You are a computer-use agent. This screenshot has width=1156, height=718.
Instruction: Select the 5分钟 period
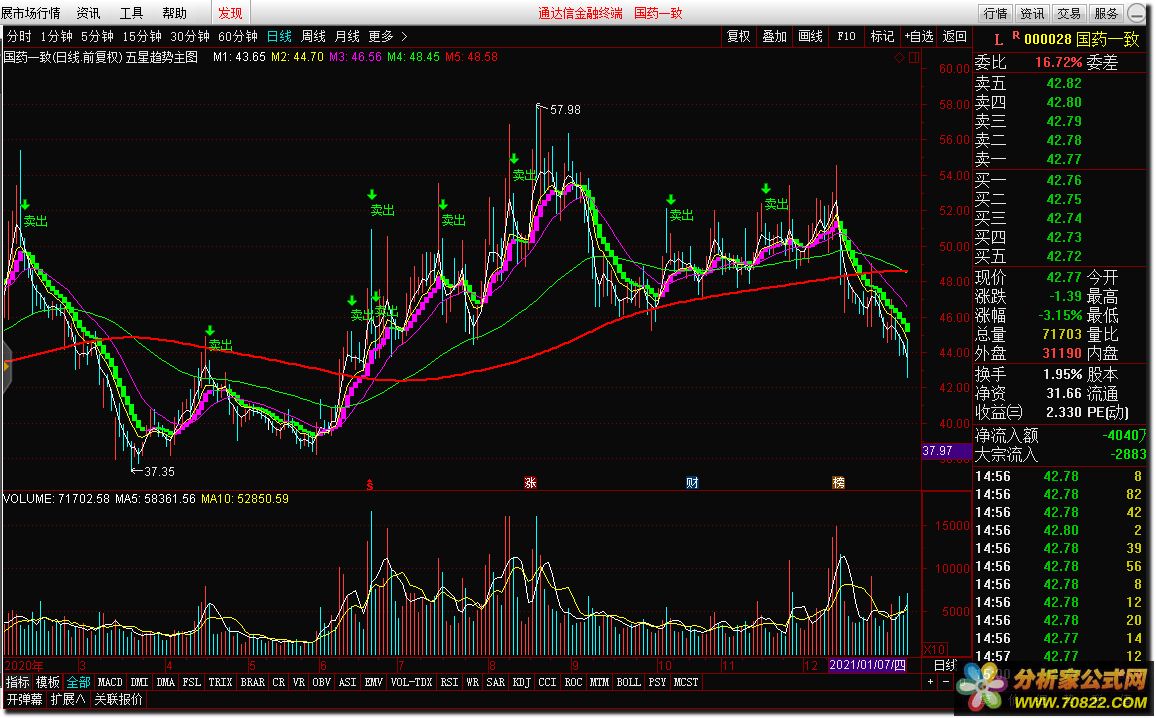[x=97, y=36]
